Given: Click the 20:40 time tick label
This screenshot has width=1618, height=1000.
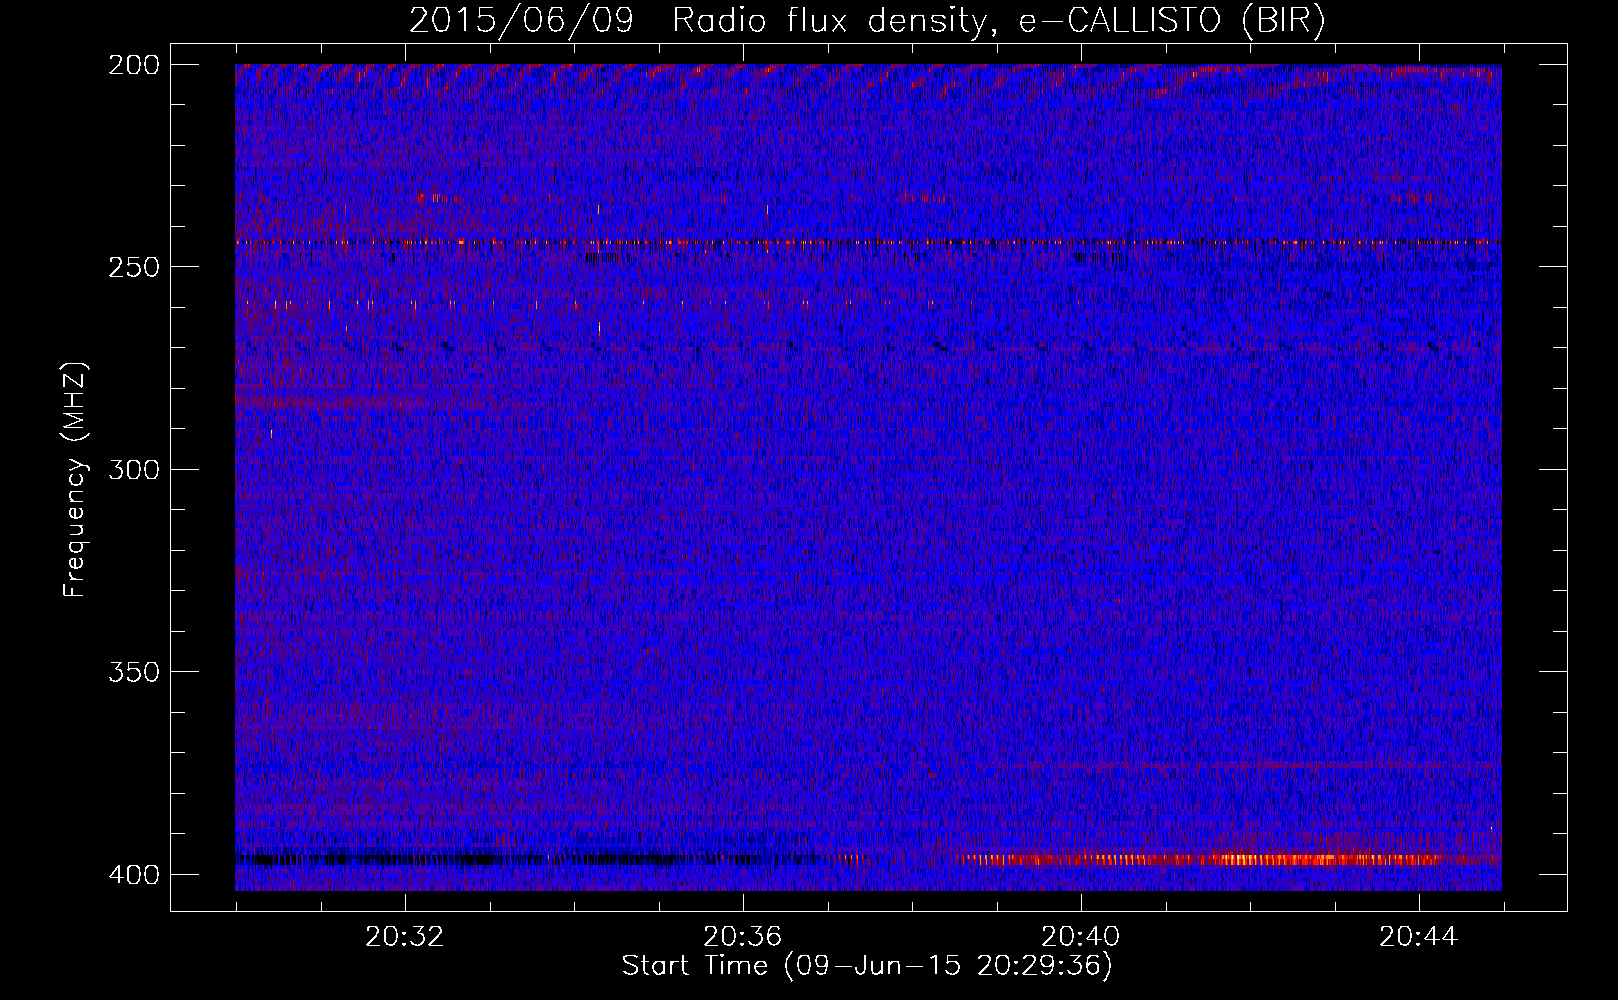Looking at the screenshot, I should (1080, 937).
